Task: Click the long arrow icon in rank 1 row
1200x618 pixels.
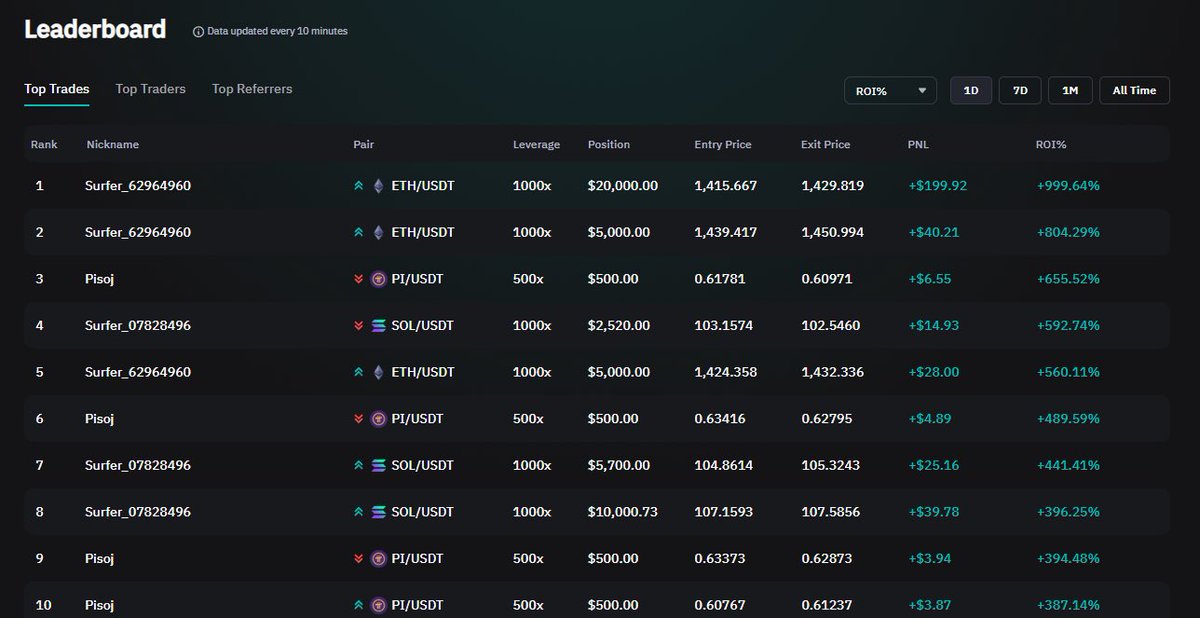Action: coord(359,186)
